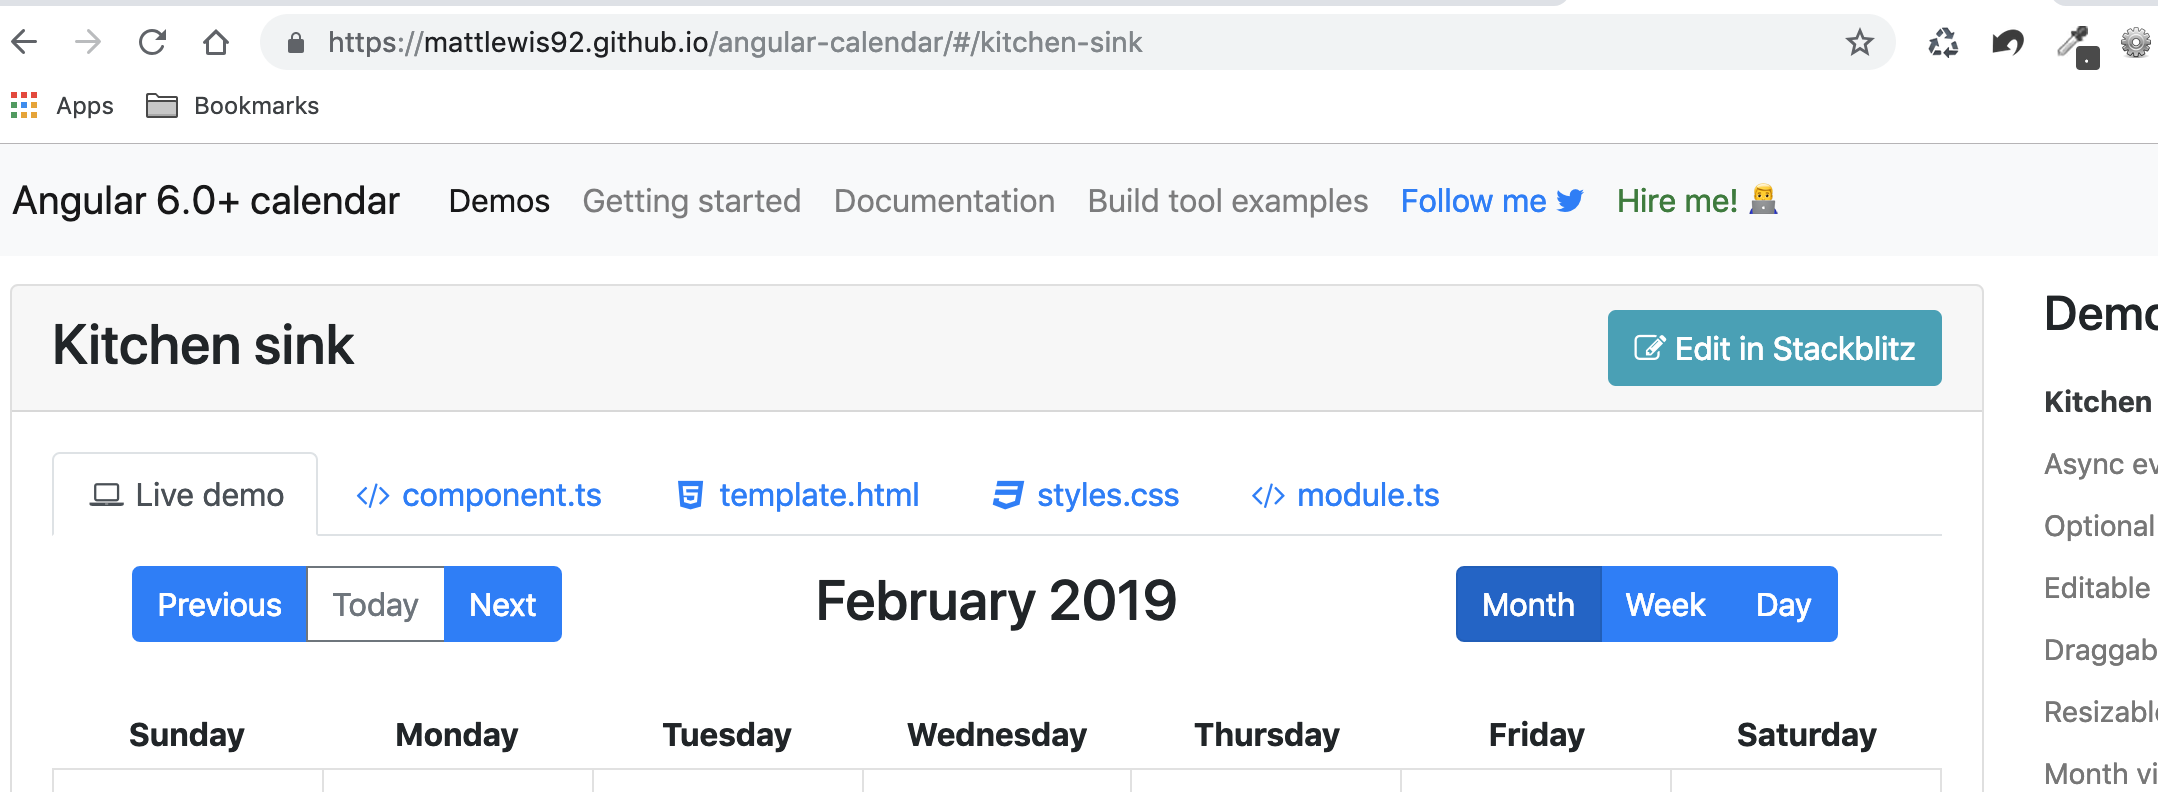Image resolution: width=2158 pixels, height=792 pixels.
Task: Open the eyedropper color picker extension
Action: [x=2077, y=46]
